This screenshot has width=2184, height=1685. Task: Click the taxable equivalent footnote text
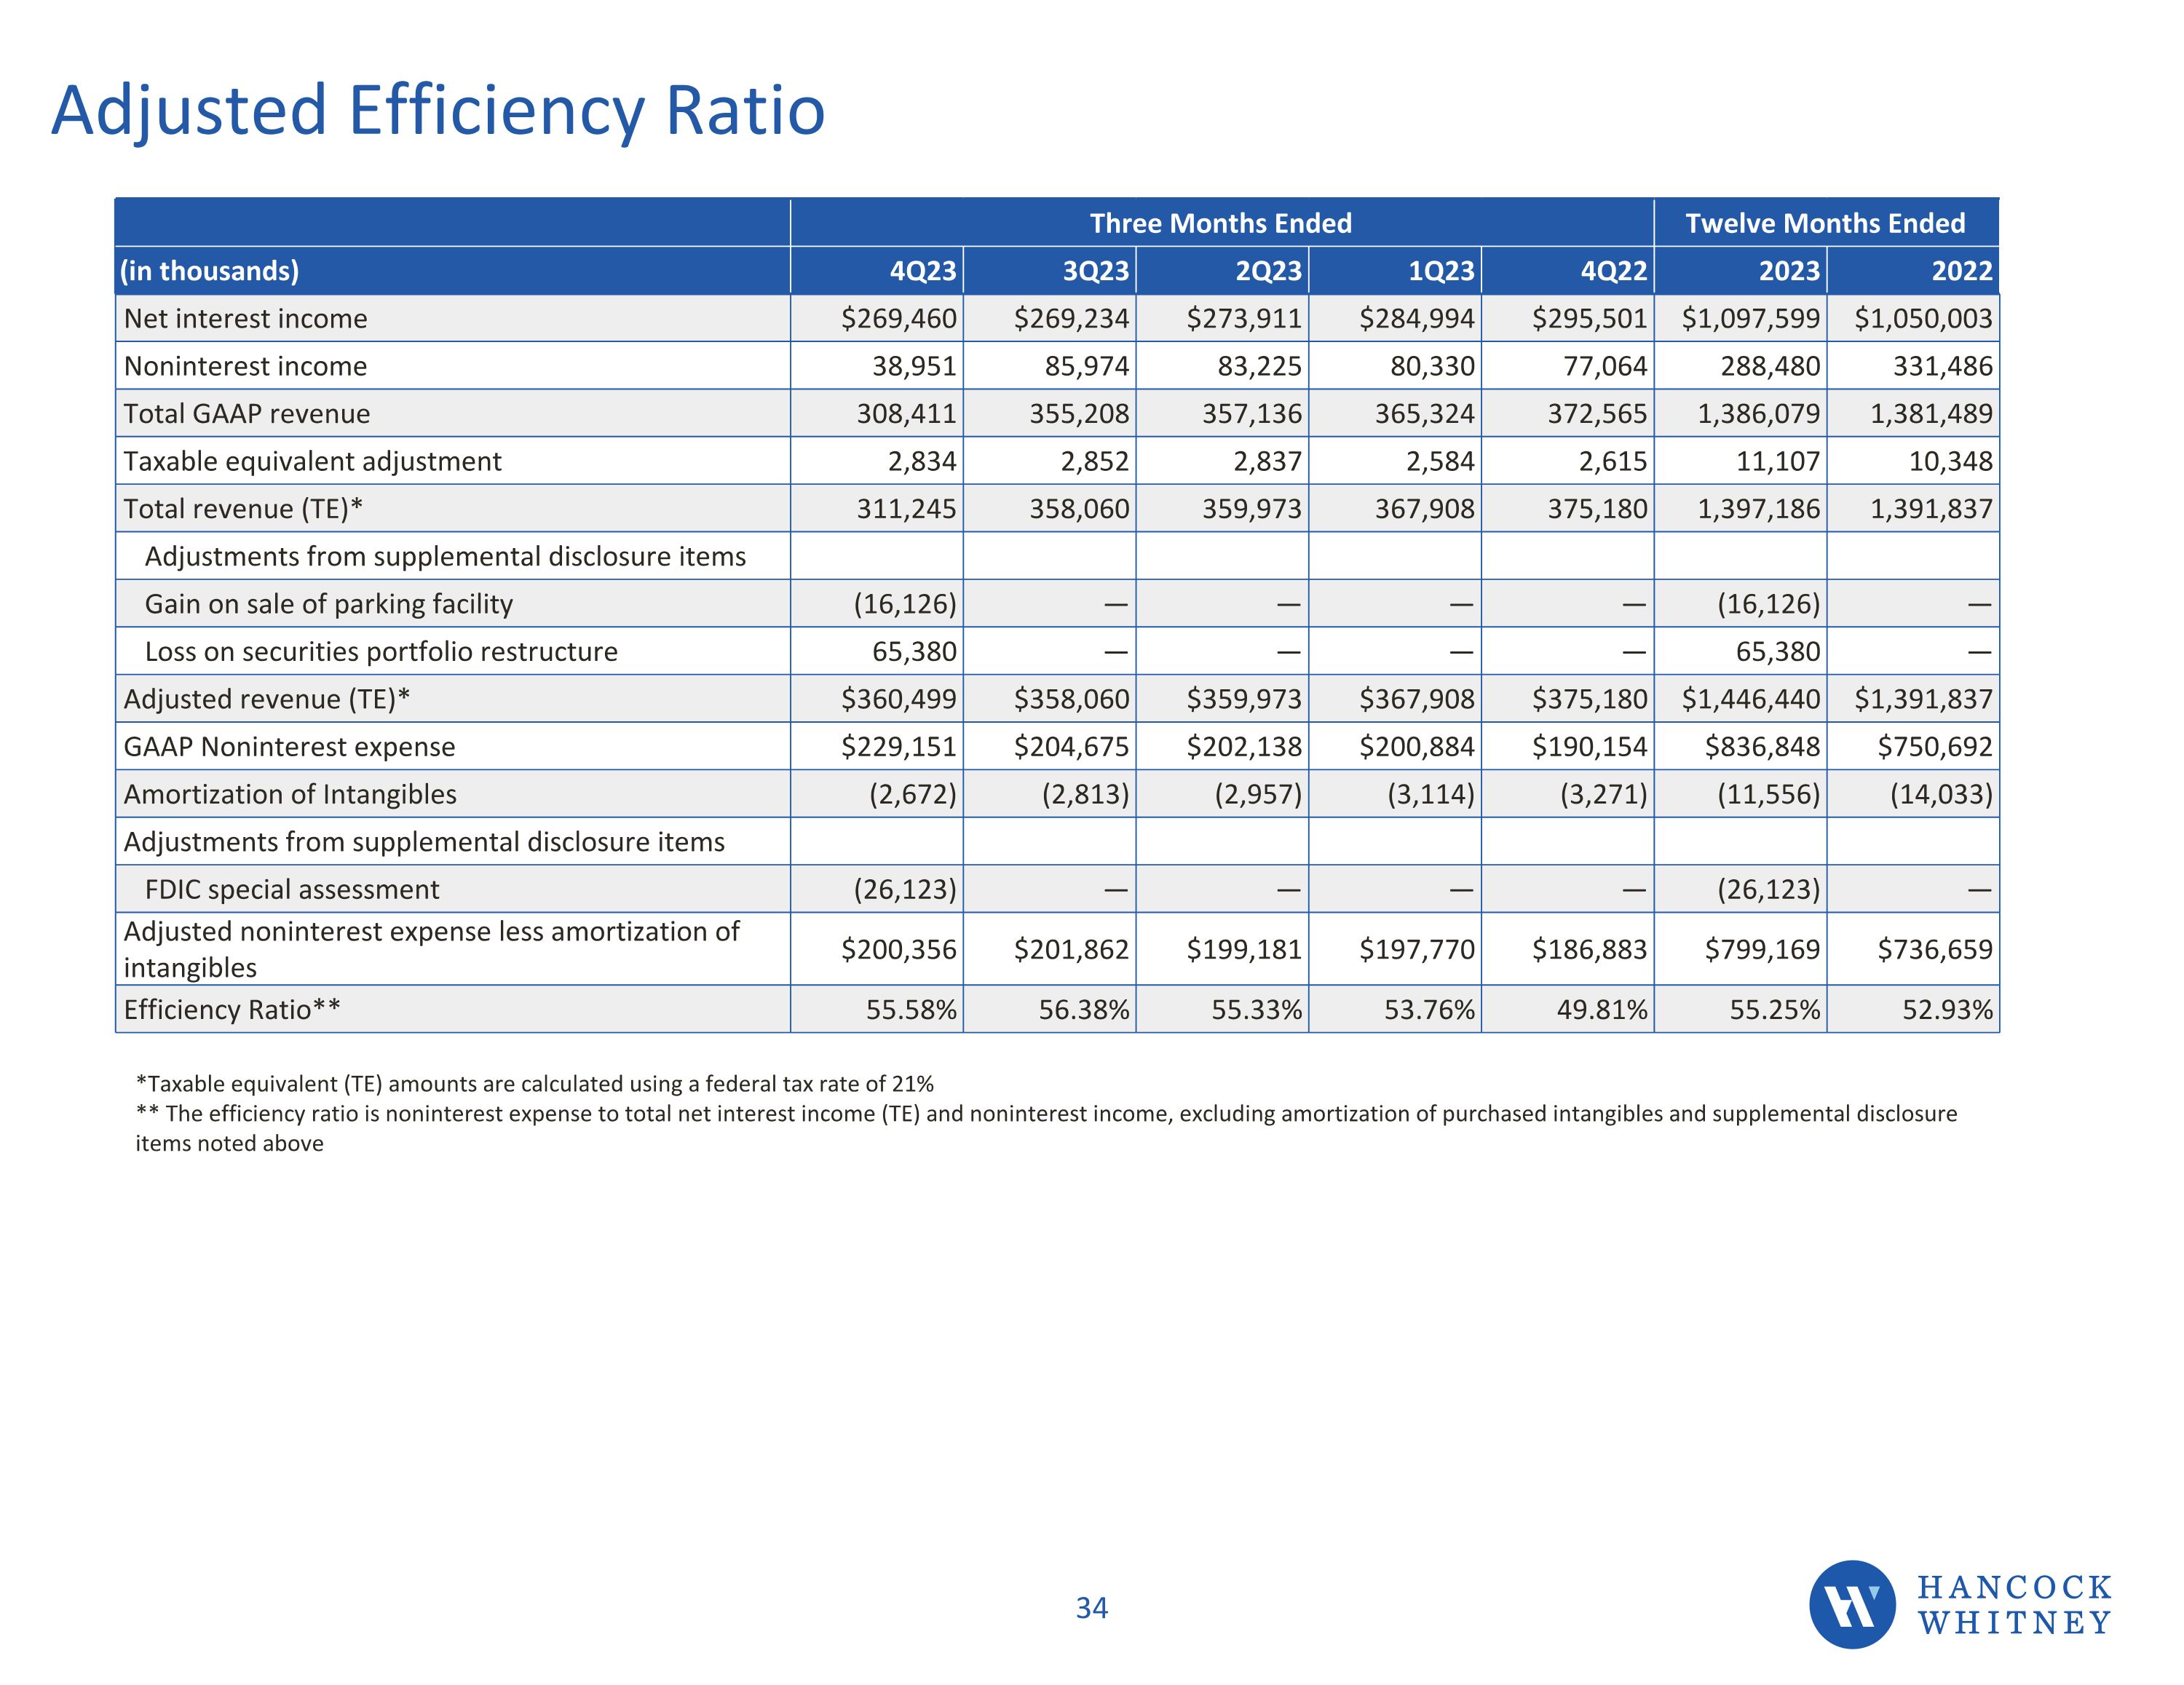coord(534,1084)
